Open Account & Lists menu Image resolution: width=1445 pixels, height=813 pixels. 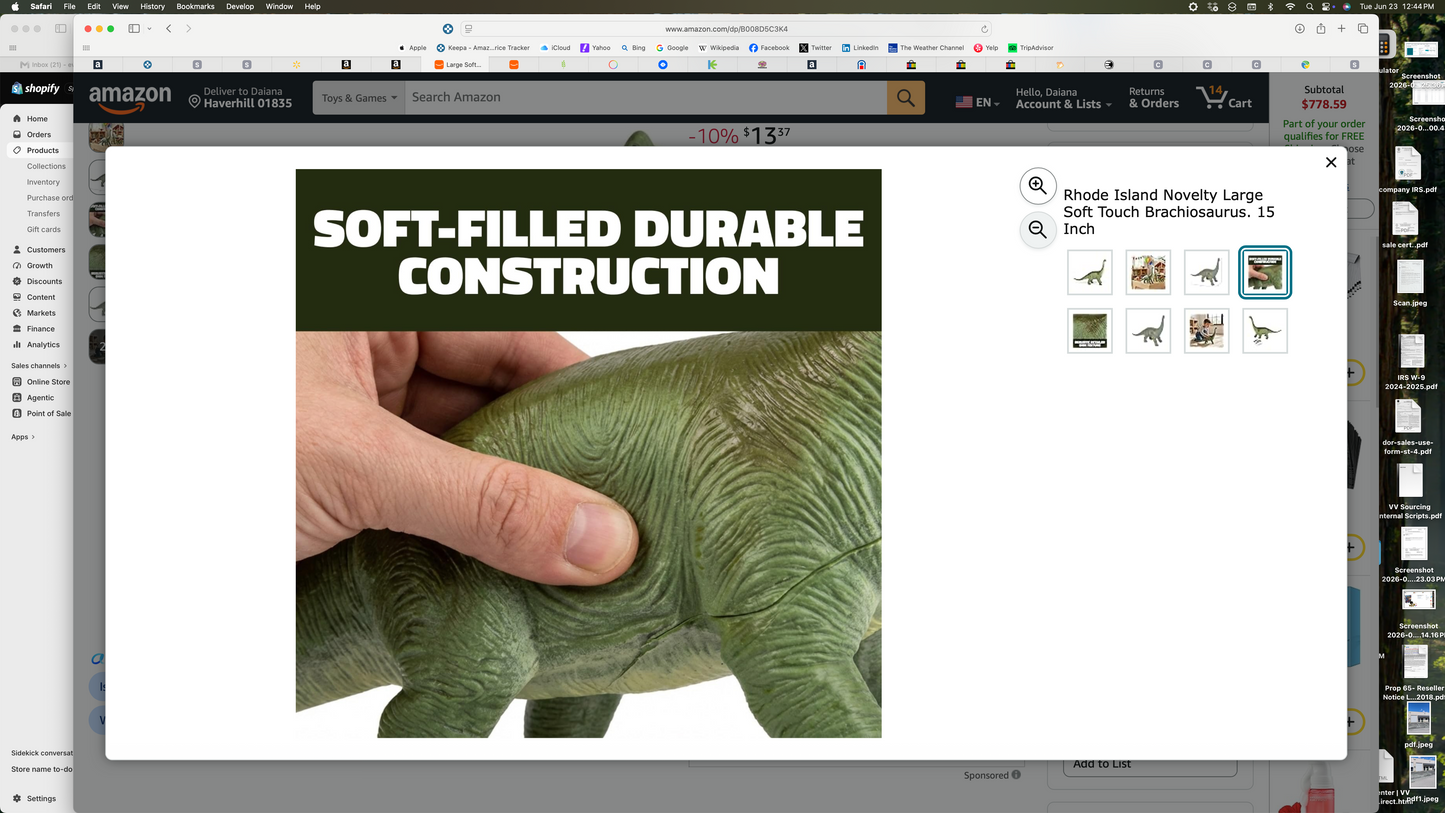click(1063, 98)
